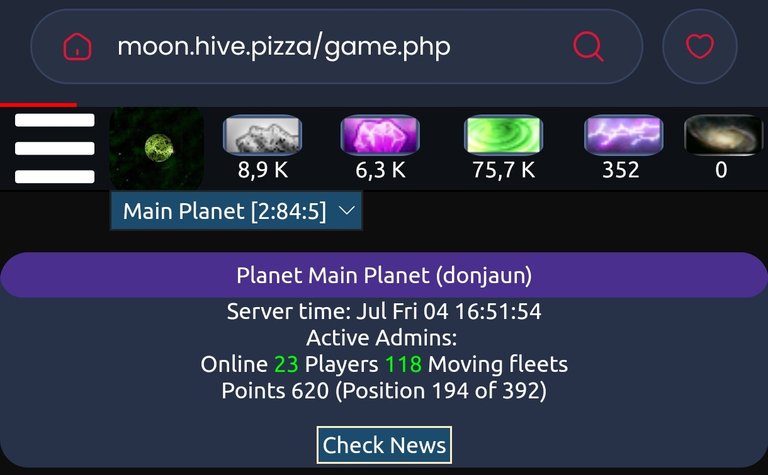The height and width of the screenshot is (475, 768).
Task: Click the green swirl resource icon
Action: coord(503,135)
